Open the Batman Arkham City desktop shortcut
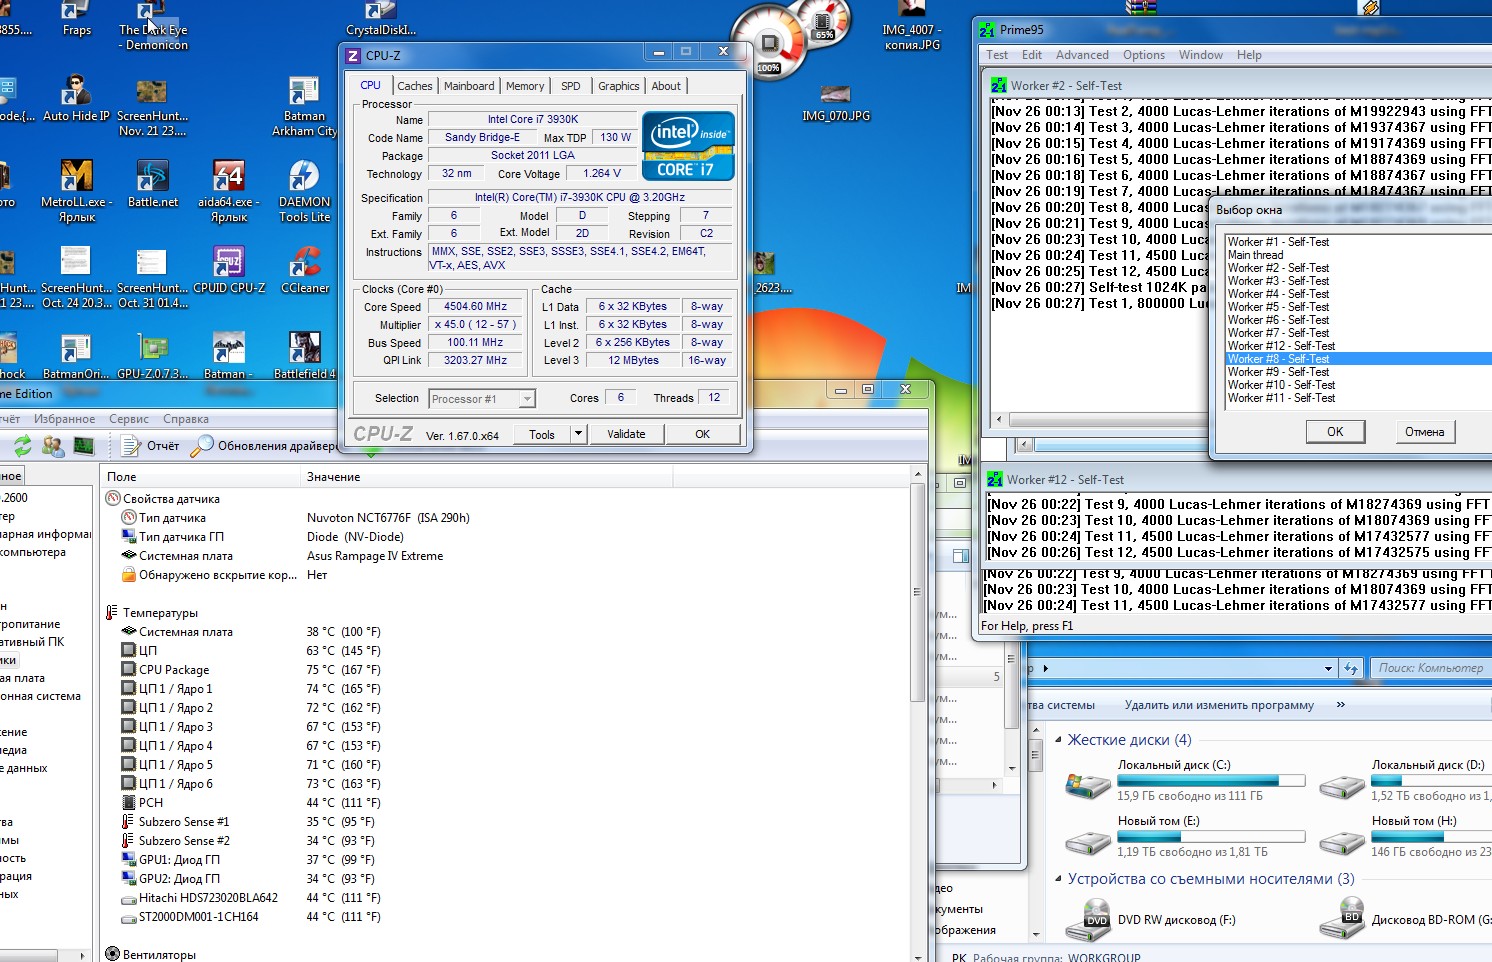This screenshot has width=1492, height=962. pyautogui.click(x=304, y=93)
